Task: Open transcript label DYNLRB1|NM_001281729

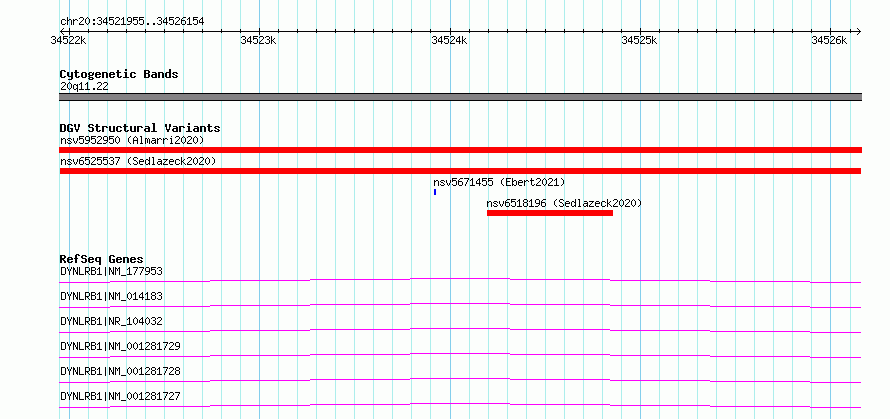Action: pyautogui.click(x=120, y=346)
